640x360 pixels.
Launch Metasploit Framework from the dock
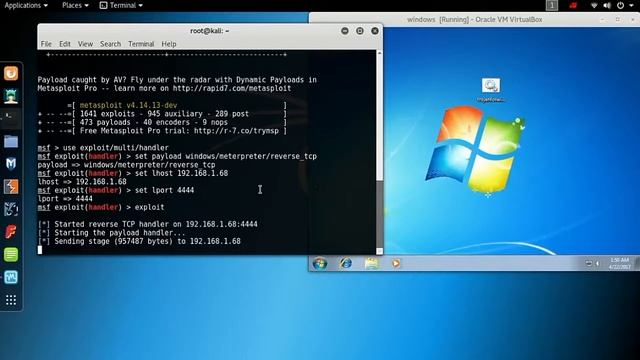tap(11, 164)
